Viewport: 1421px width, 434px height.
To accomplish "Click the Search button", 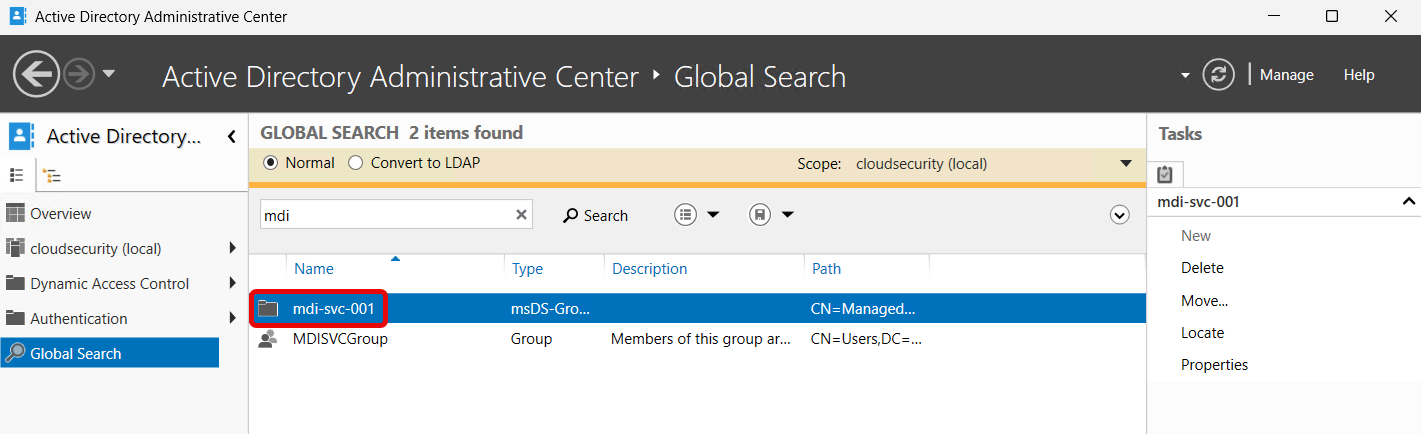I will point(595,215).
